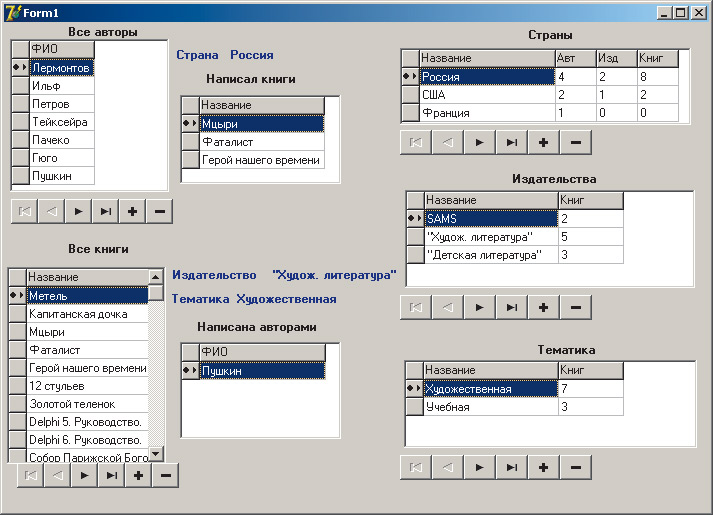
Task: Delete topic with minus button under Тематика
Action: point(576,467)
